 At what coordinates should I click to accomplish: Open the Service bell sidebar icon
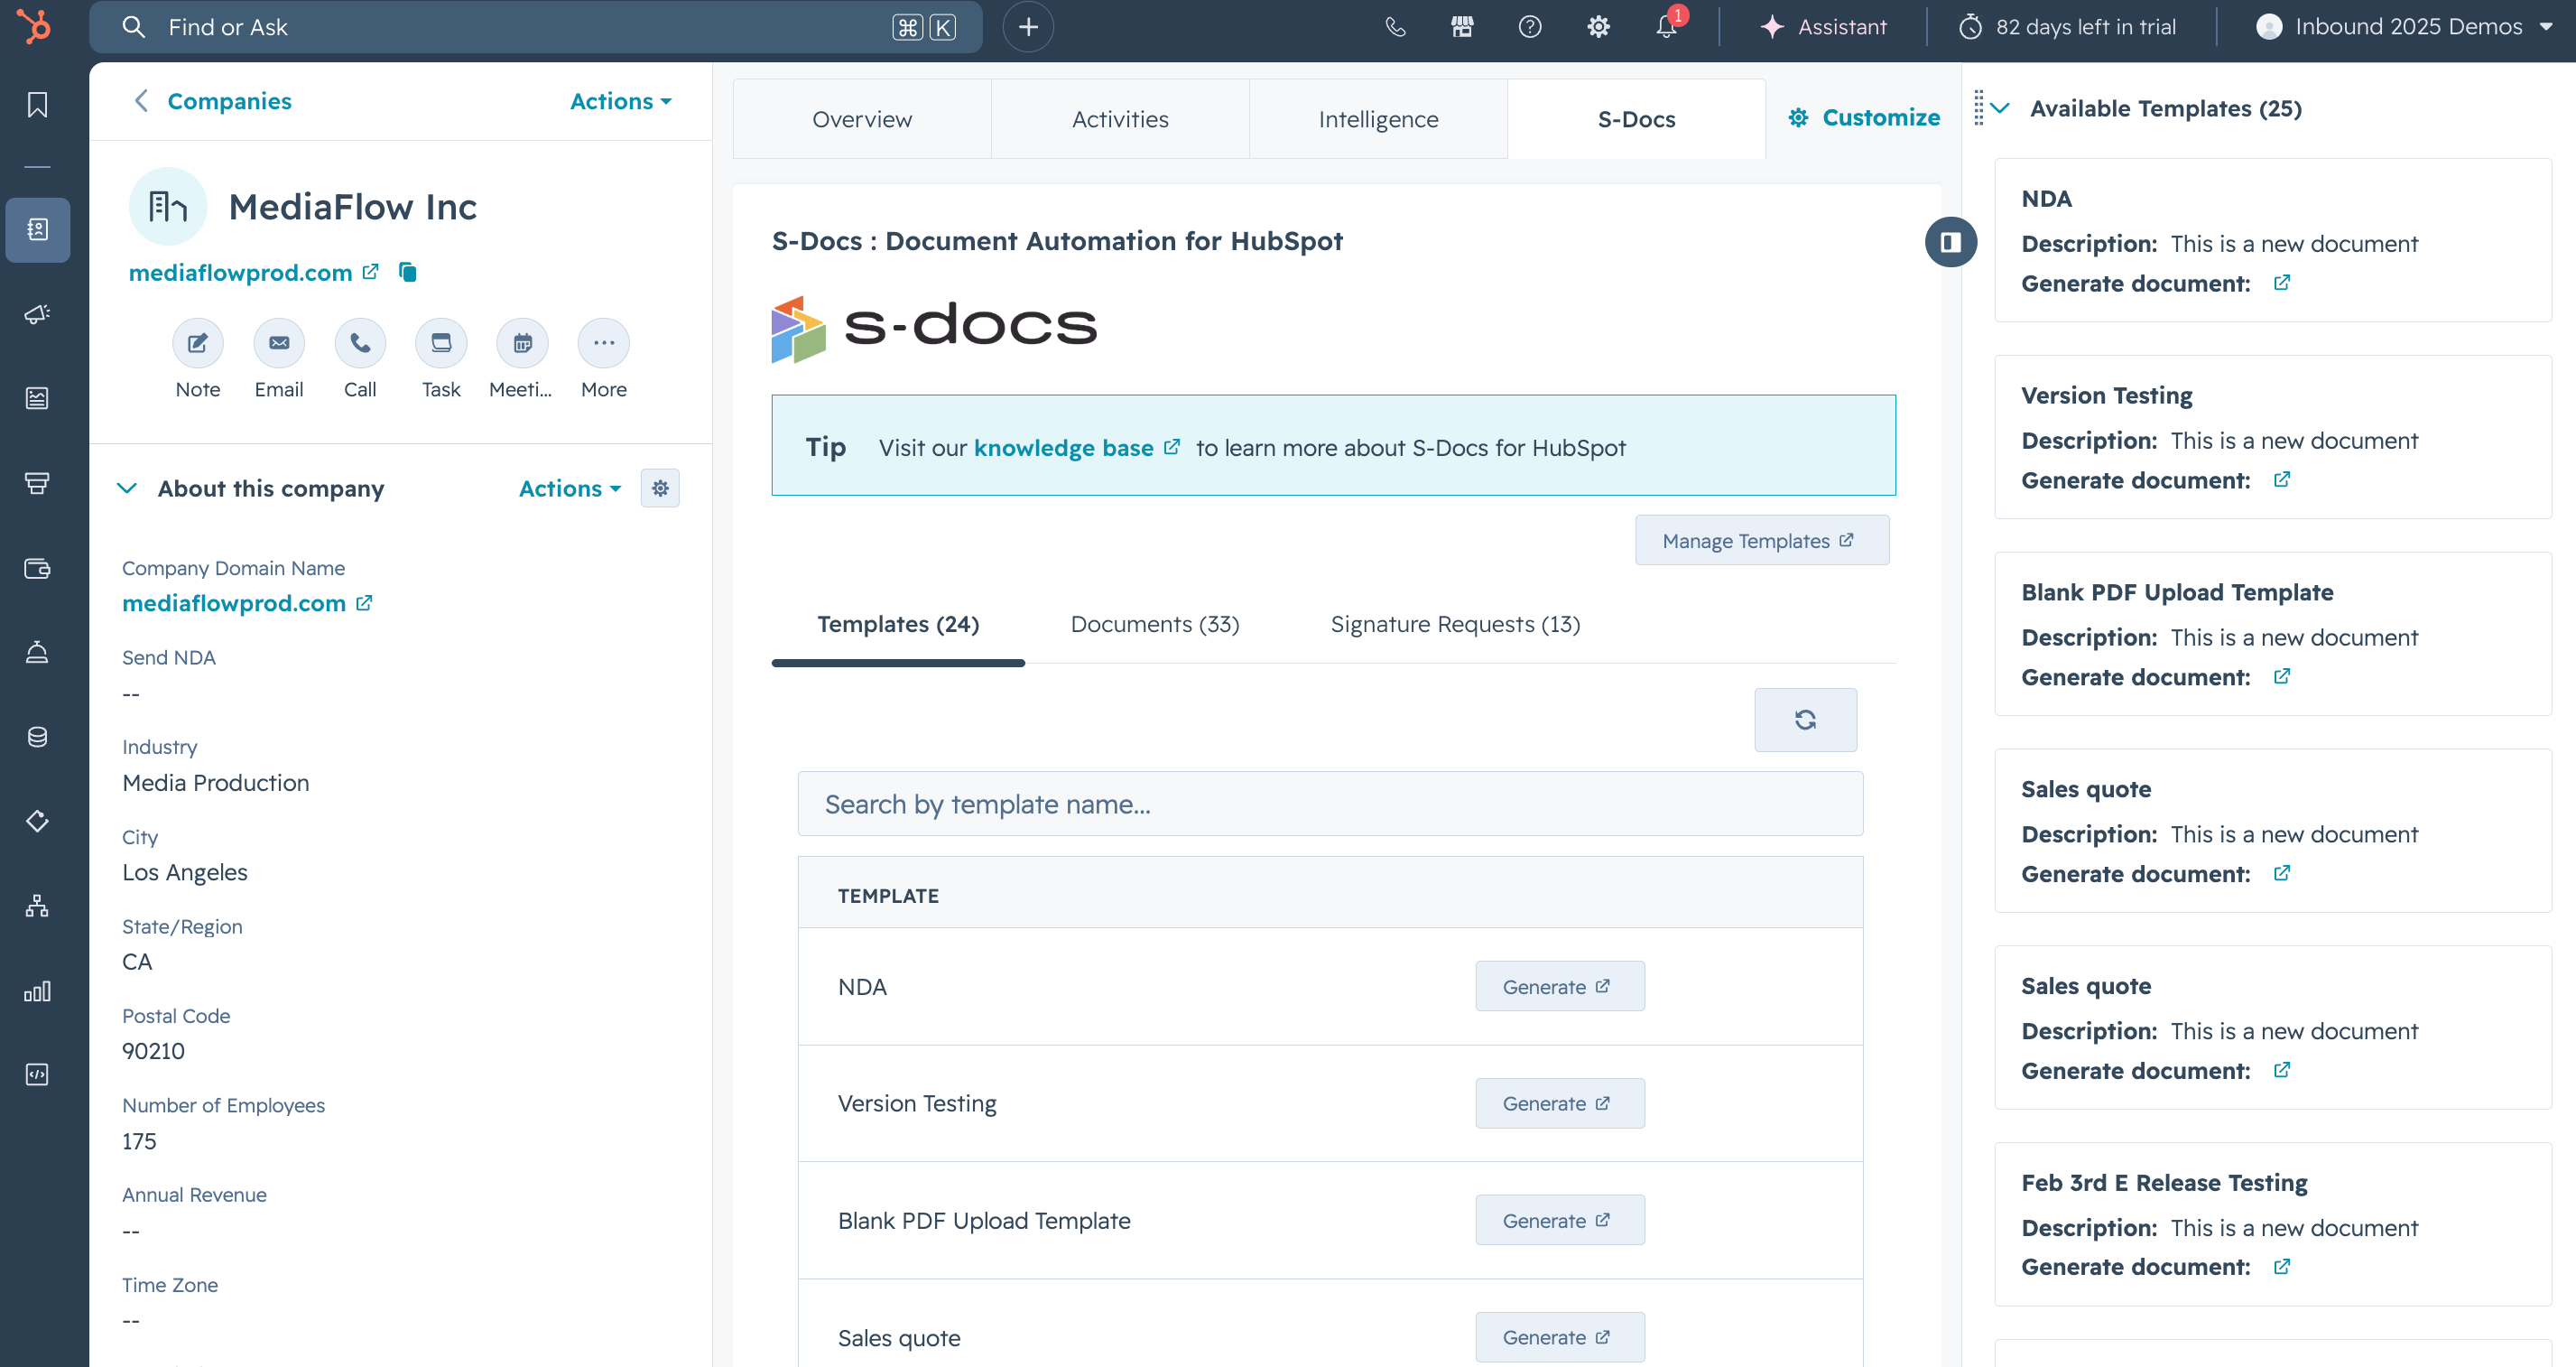pyautogui.click(x=37, y=652)
